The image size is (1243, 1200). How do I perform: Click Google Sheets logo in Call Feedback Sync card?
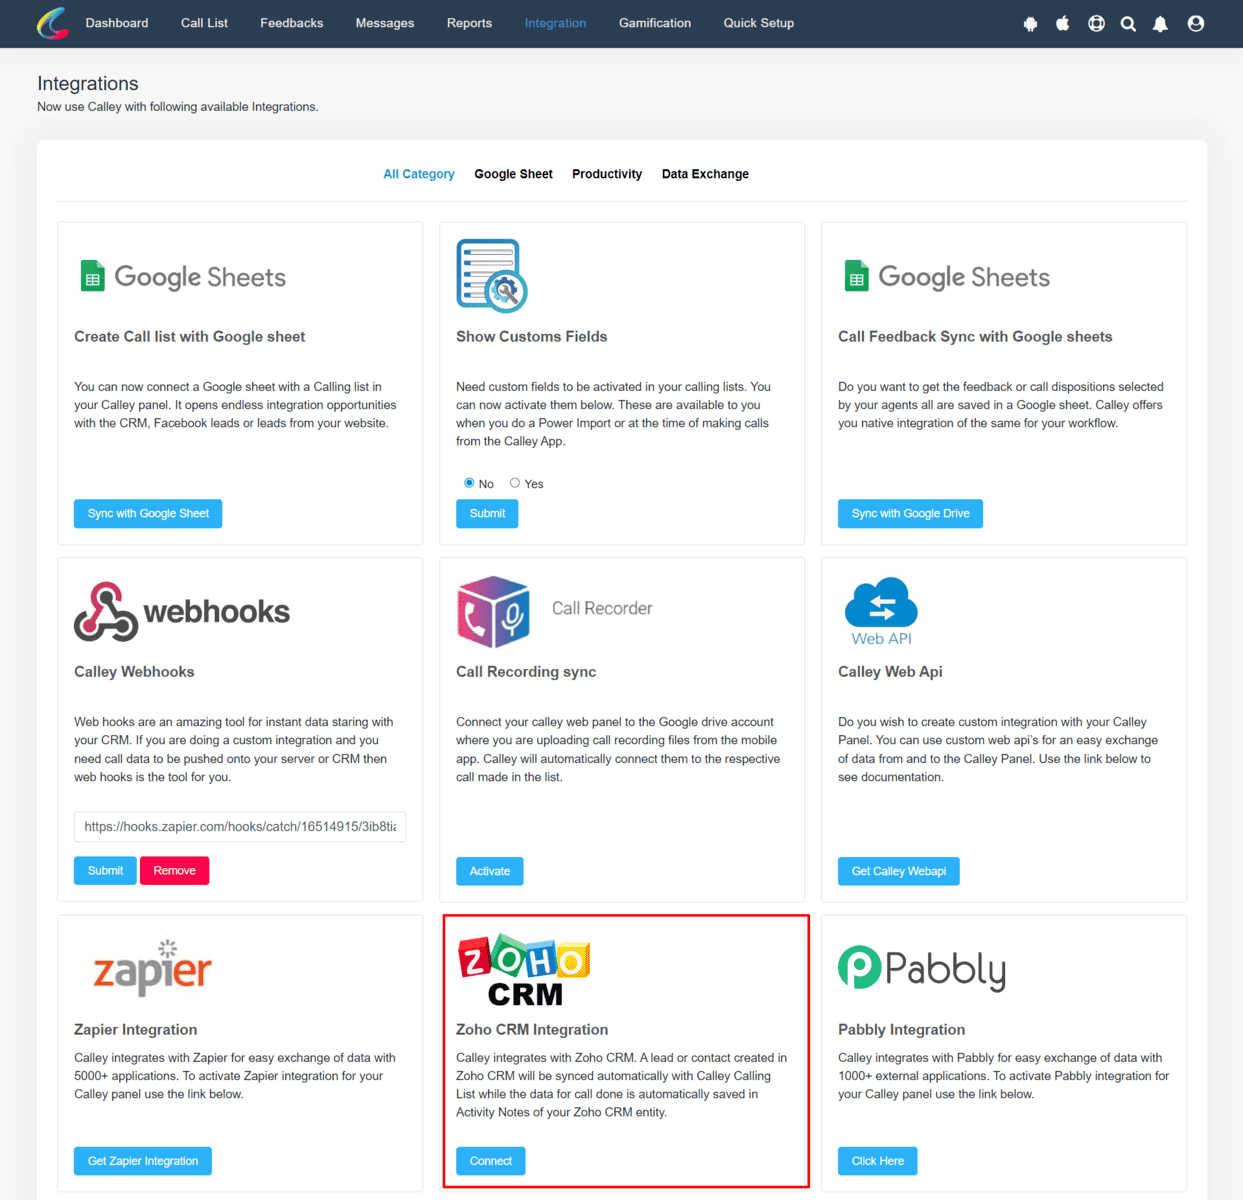[947, 277]
